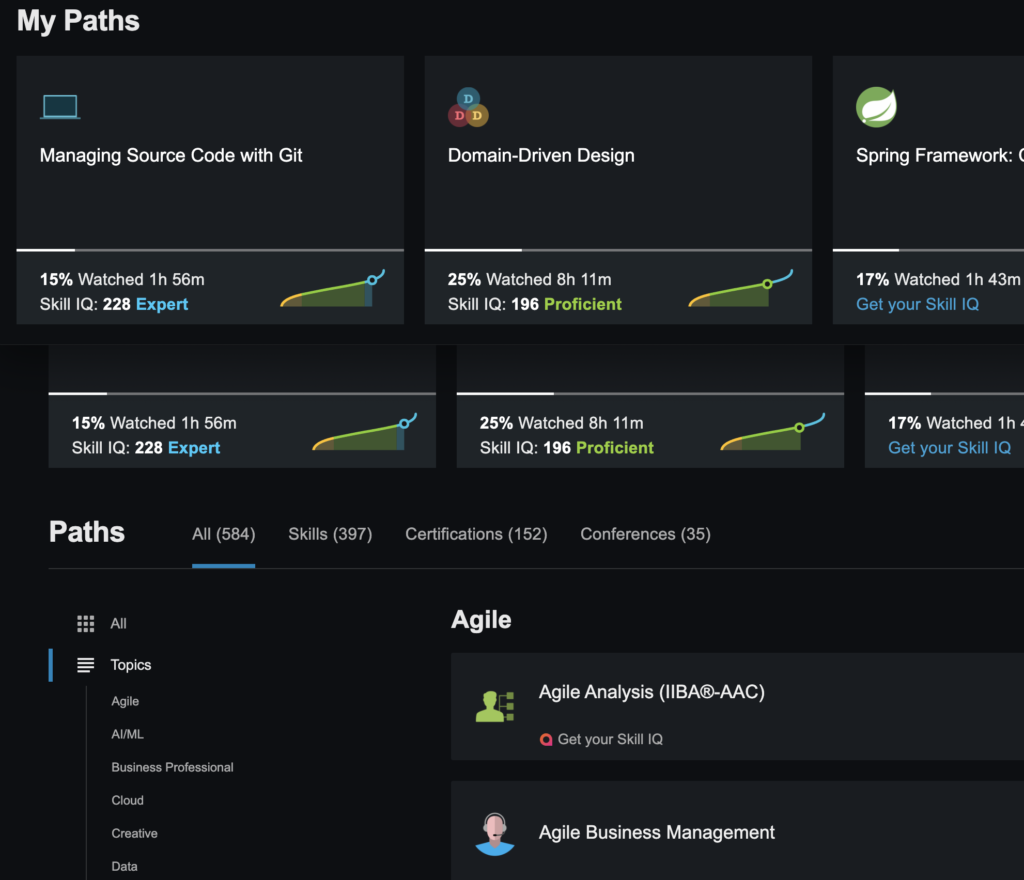Click progress bar under Managing Source Code with Git title
The width and height of the screenshot is (1024, 880).
click(x=210, y=250)
